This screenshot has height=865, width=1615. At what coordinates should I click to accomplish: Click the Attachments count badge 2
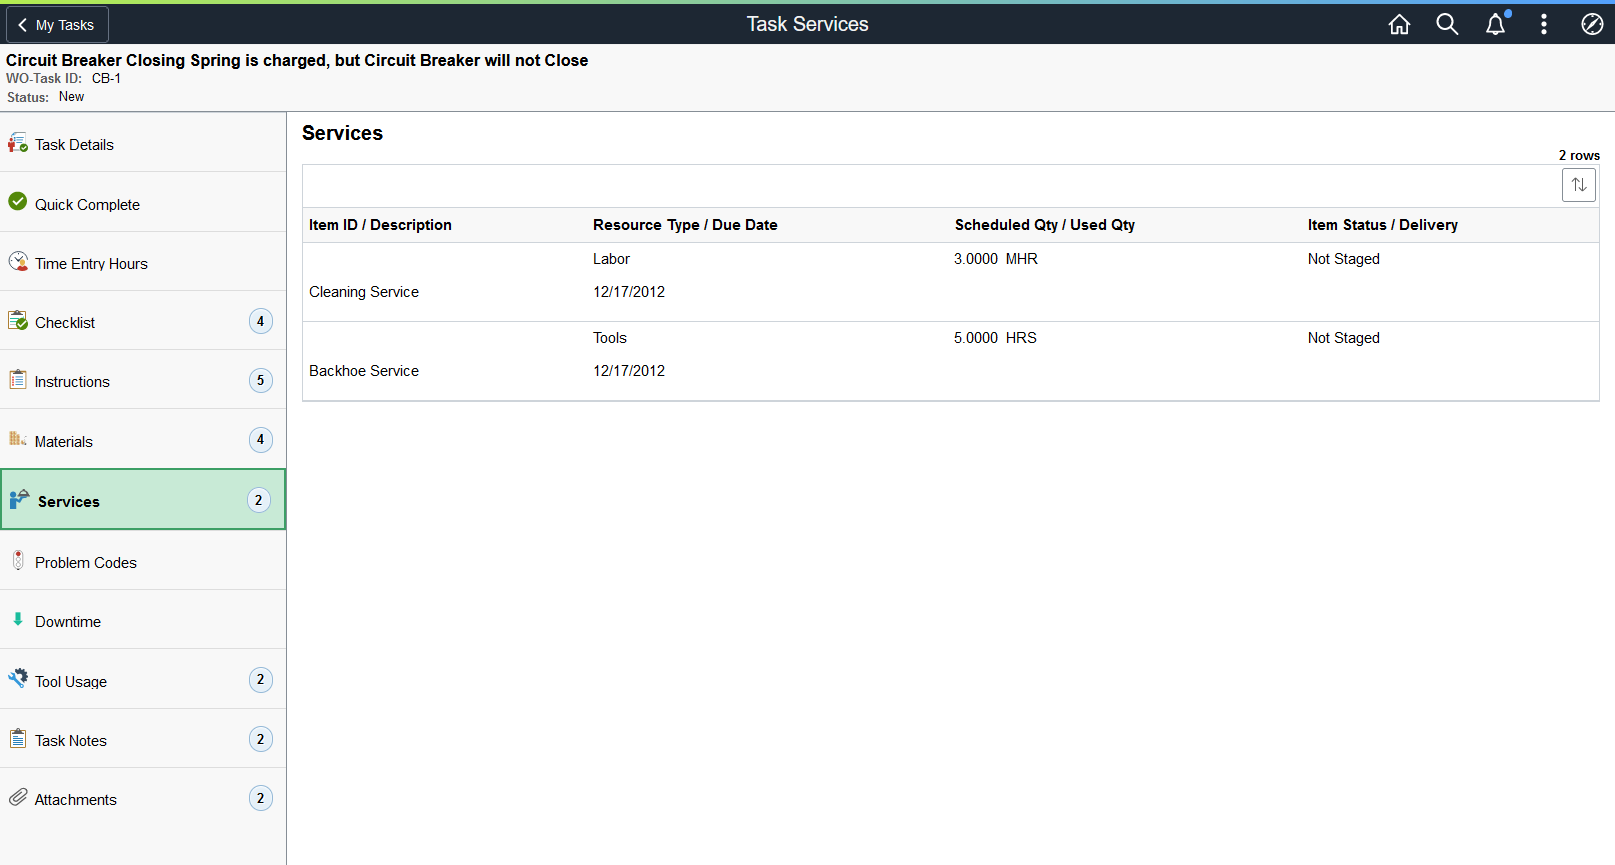(261, 798)
